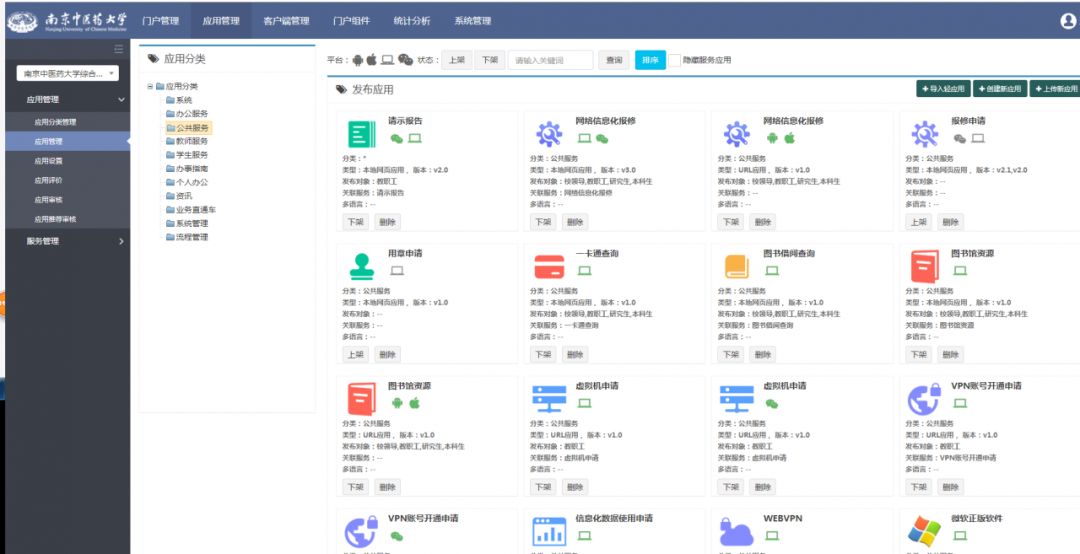Click the keyword search input field
Screen dimensions: 1080x554
(x=550, y=60)
